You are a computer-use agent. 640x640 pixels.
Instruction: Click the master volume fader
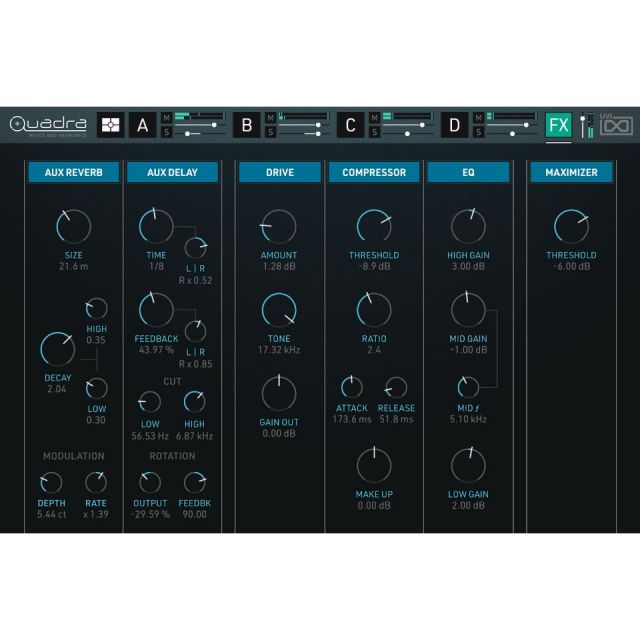pos(583,119)
